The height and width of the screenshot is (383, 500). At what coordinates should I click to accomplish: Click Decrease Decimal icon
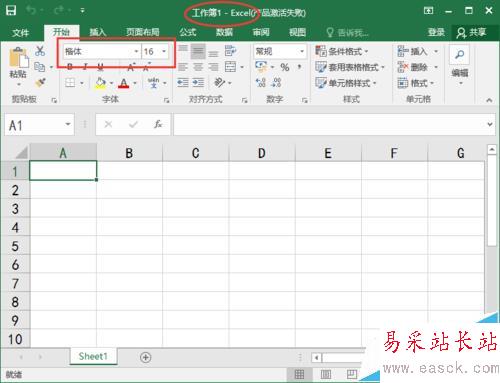tap(277, 82)
